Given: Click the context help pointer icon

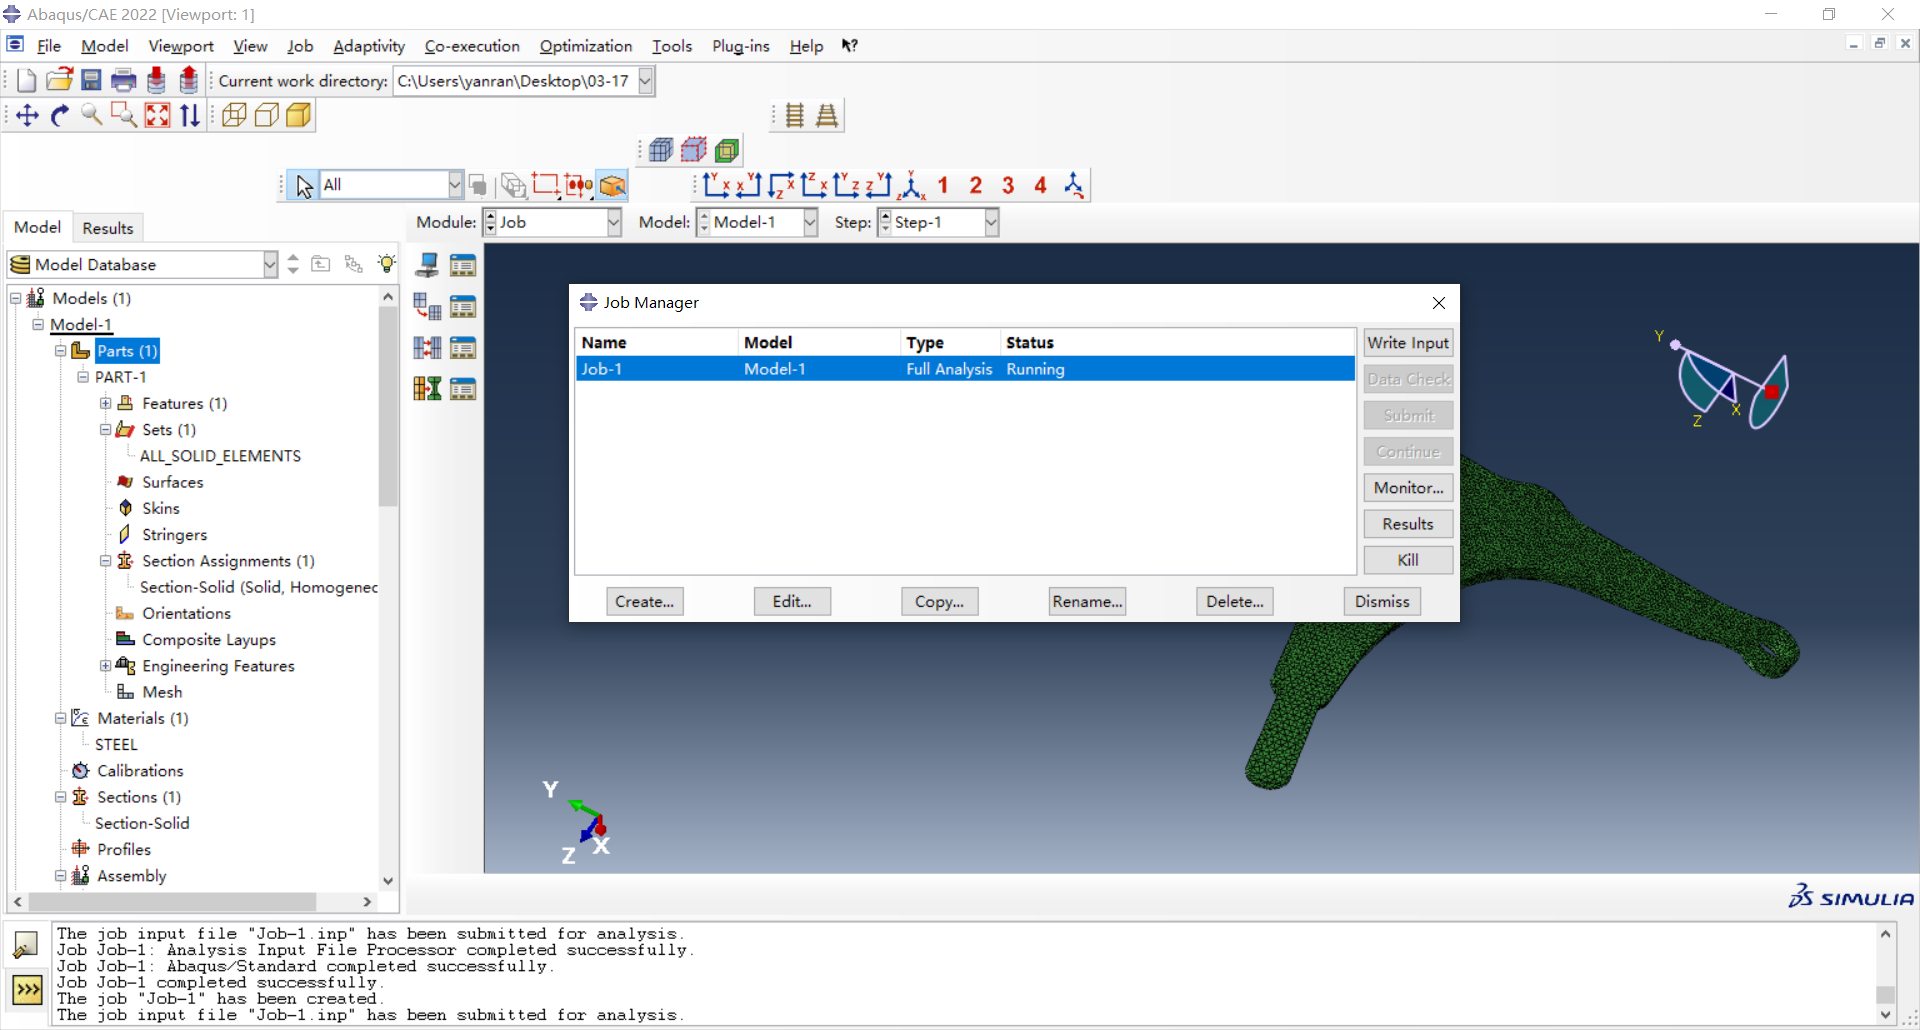Looking at the screenshot, I should point(849,46).
